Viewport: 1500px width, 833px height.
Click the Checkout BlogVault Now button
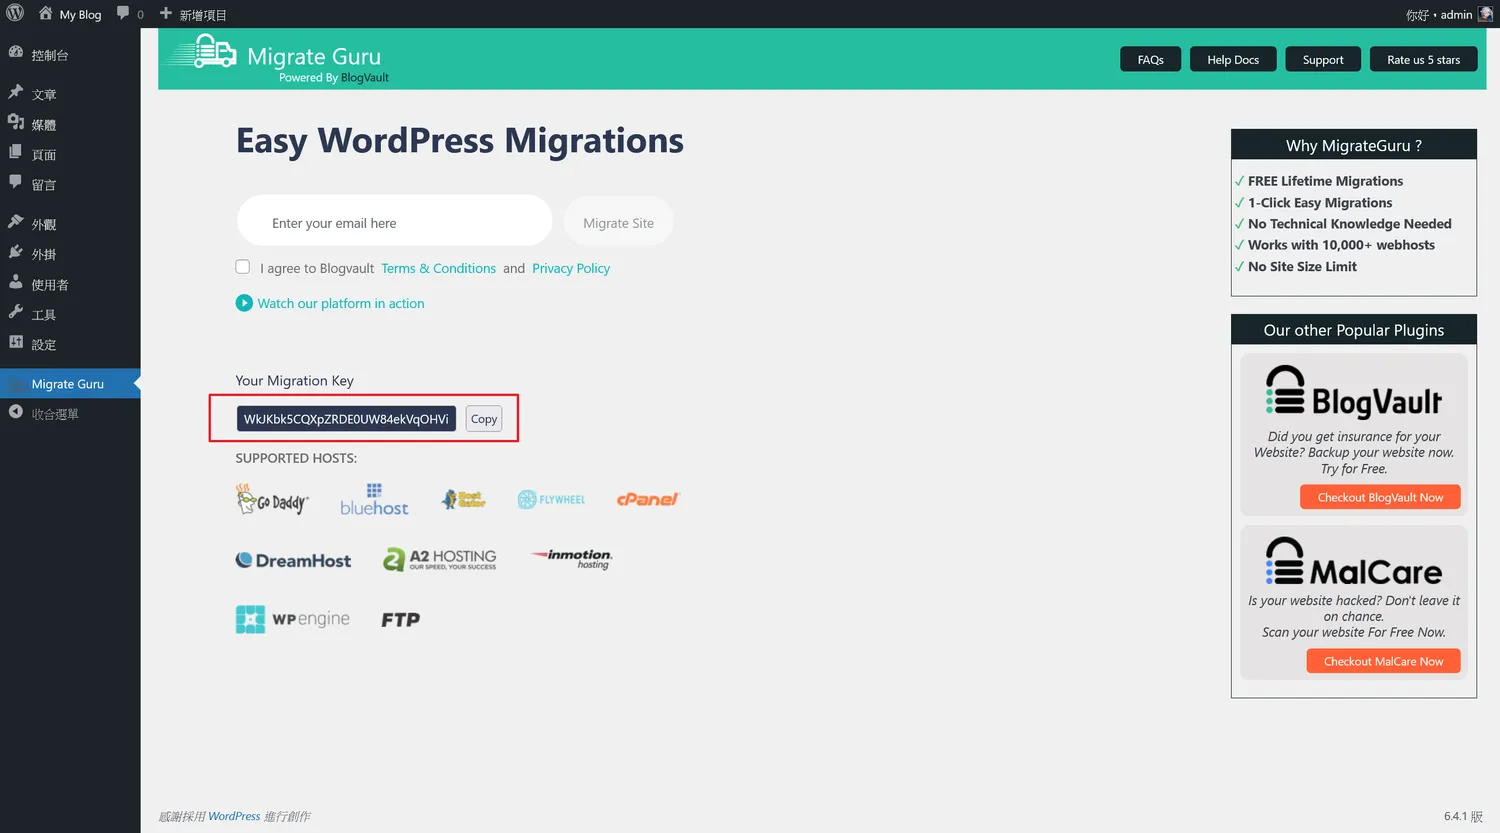click(x=1379, y=497)
